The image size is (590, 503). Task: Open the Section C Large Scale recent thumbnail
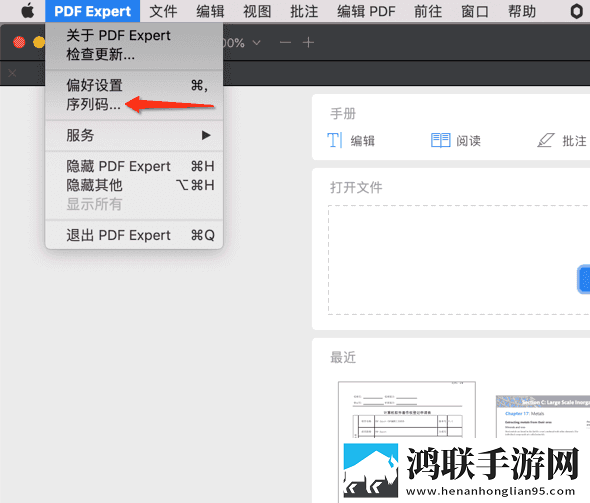pos(543,416)
